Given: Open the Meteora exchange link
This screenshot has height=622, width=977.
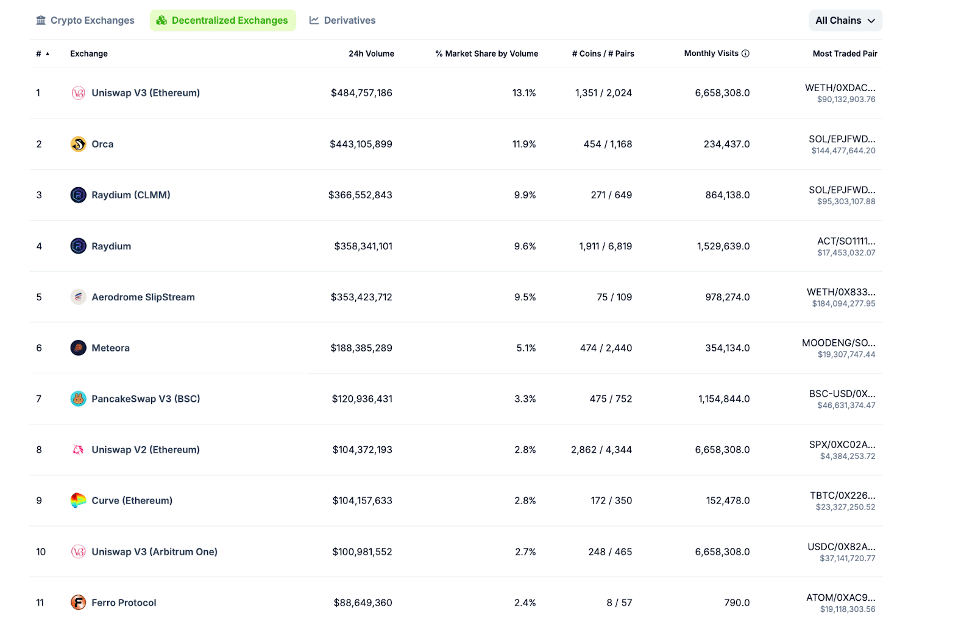Looking at the screenshot, I should (x=111, y=348).
